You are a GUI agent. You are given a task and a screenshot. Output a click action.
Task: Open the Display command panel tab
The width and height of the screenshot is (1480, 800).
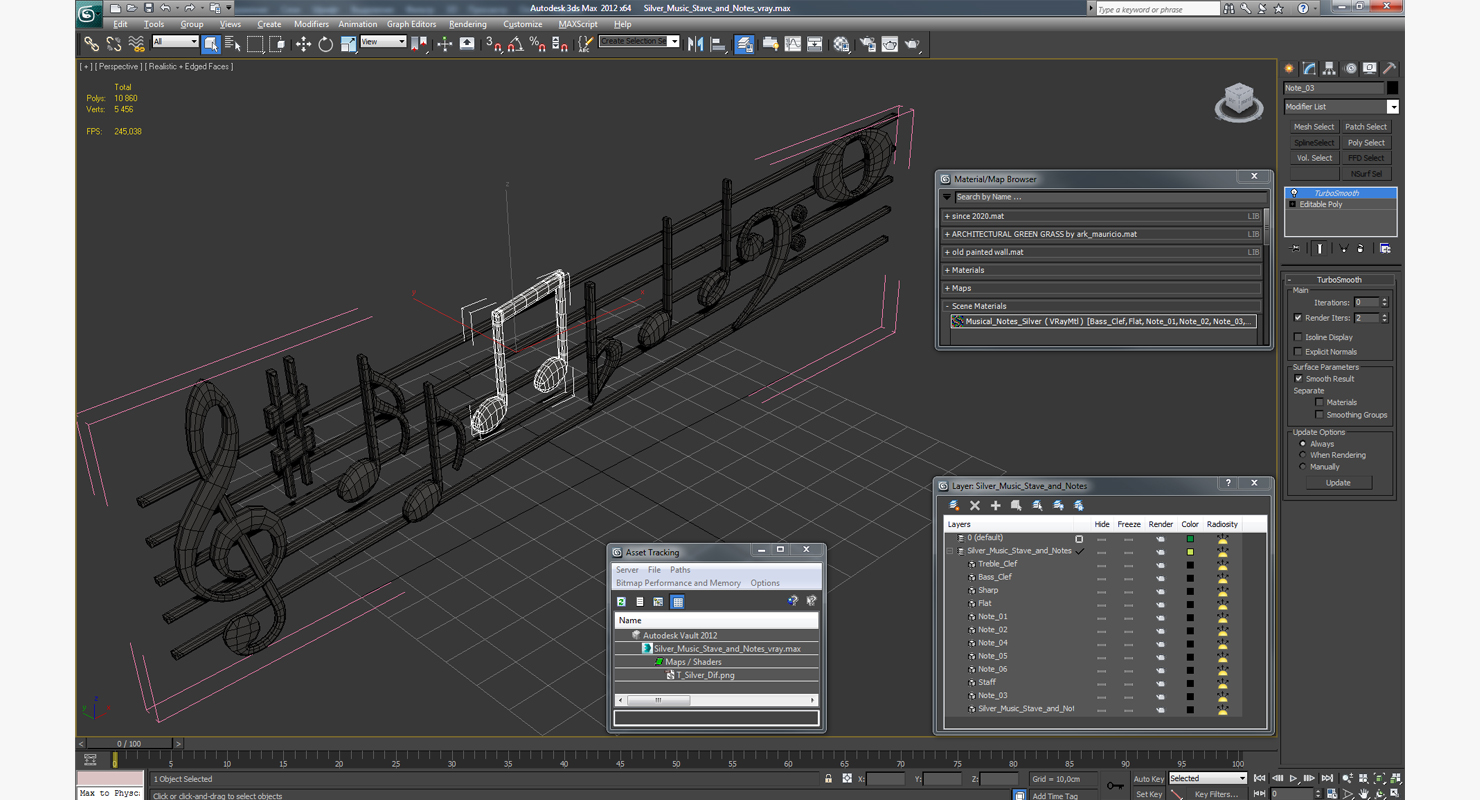pos(1370,68)
